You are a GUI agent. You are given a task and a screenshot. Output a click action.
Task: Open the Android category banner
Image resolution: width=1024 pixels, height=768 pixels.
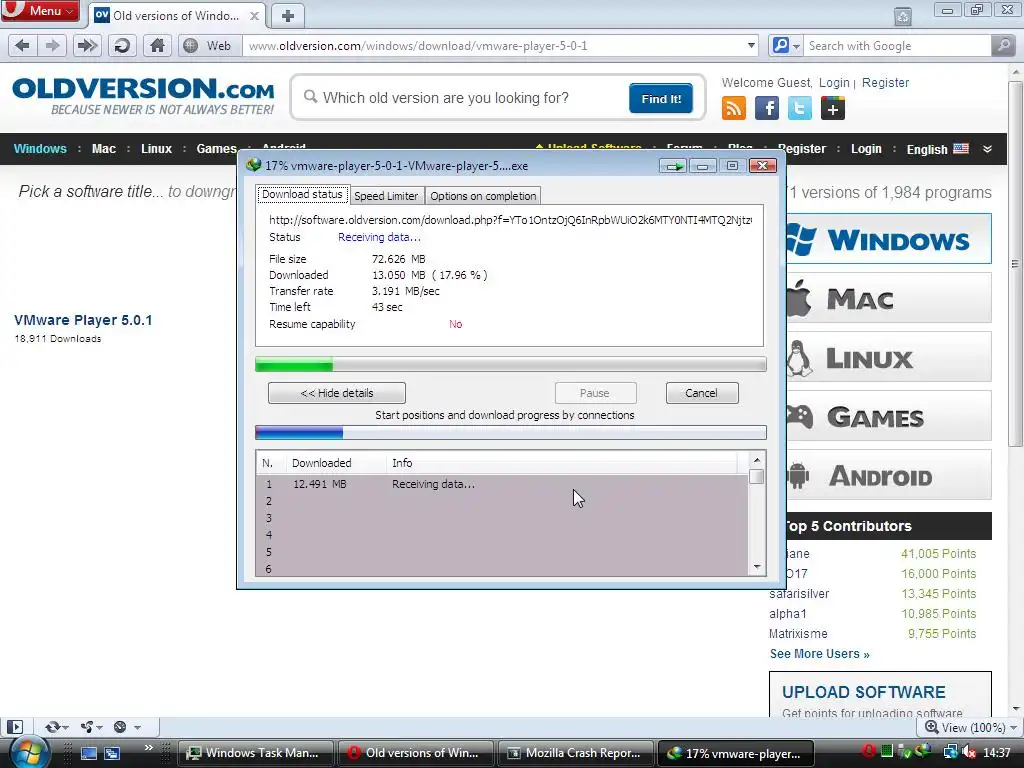click(889, 475)
